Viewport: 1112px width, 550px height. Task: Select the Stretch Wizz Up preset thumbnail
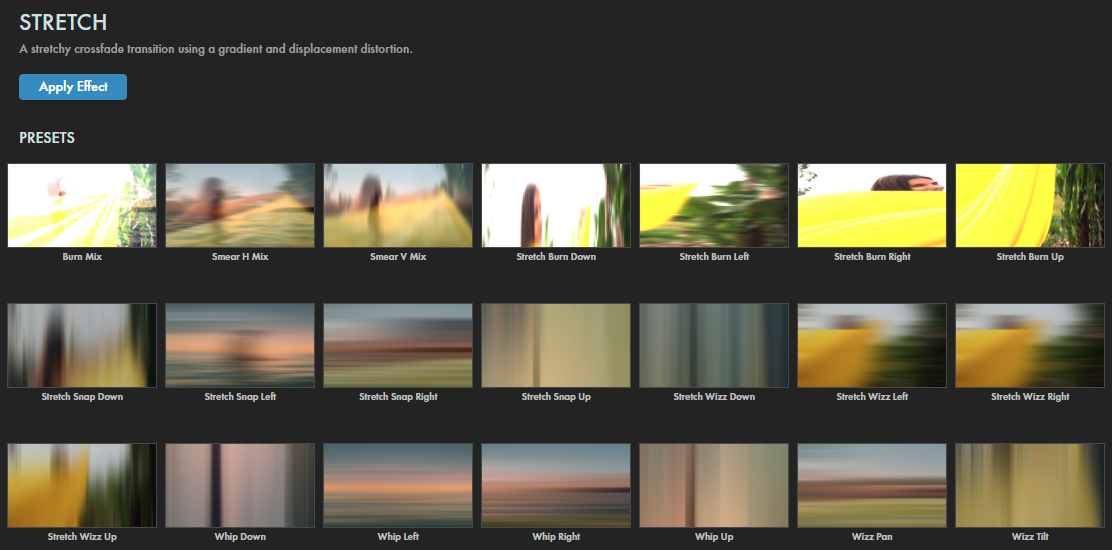pos(82,486)
